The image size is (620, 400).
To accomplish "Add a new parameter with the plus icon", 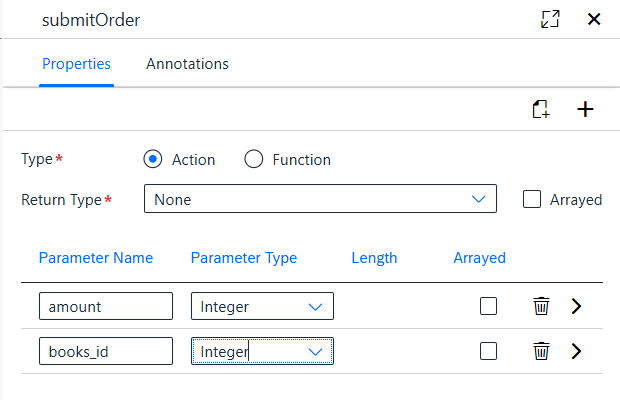I will click(x=585, y=109).
